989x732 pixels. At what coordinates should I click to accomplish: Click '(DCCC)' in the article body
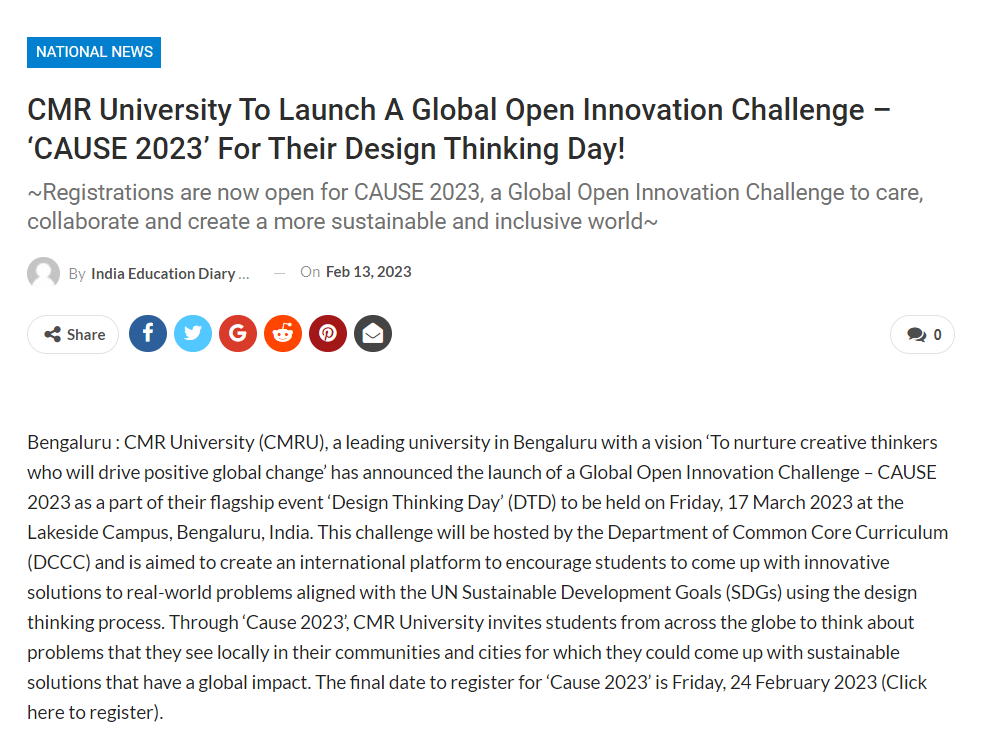point(58,562)
